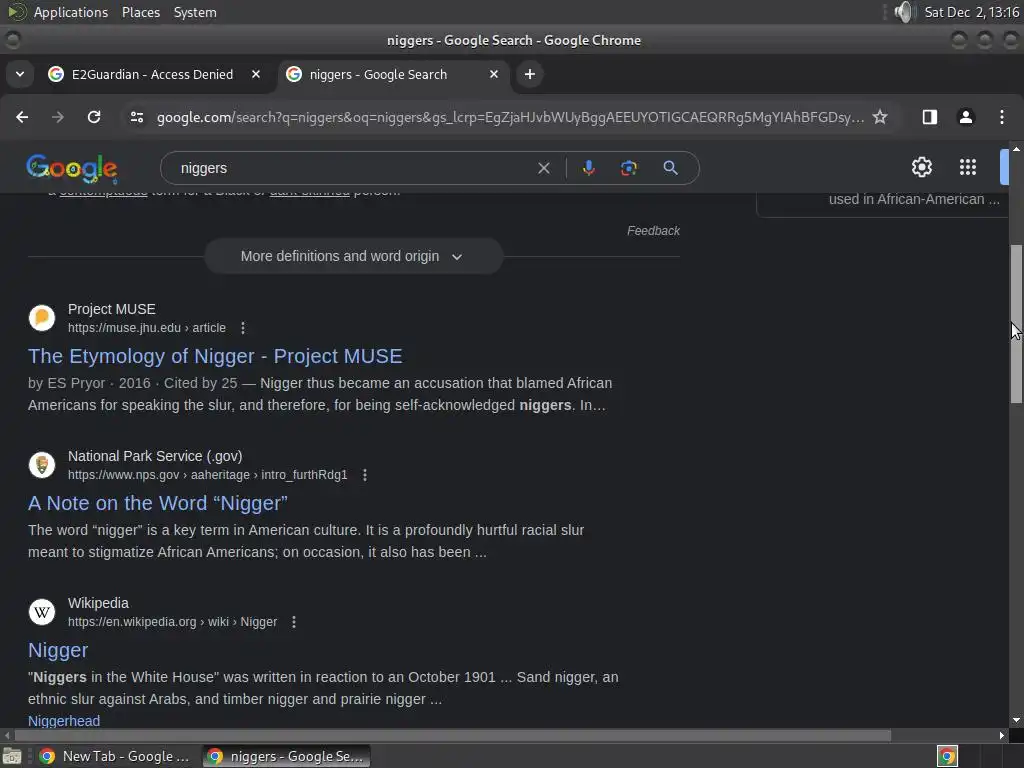Screen dimensions: 1024x768
Task: Open the National Park Service result title
Action: pyautogui.click(x=158, y=503)
